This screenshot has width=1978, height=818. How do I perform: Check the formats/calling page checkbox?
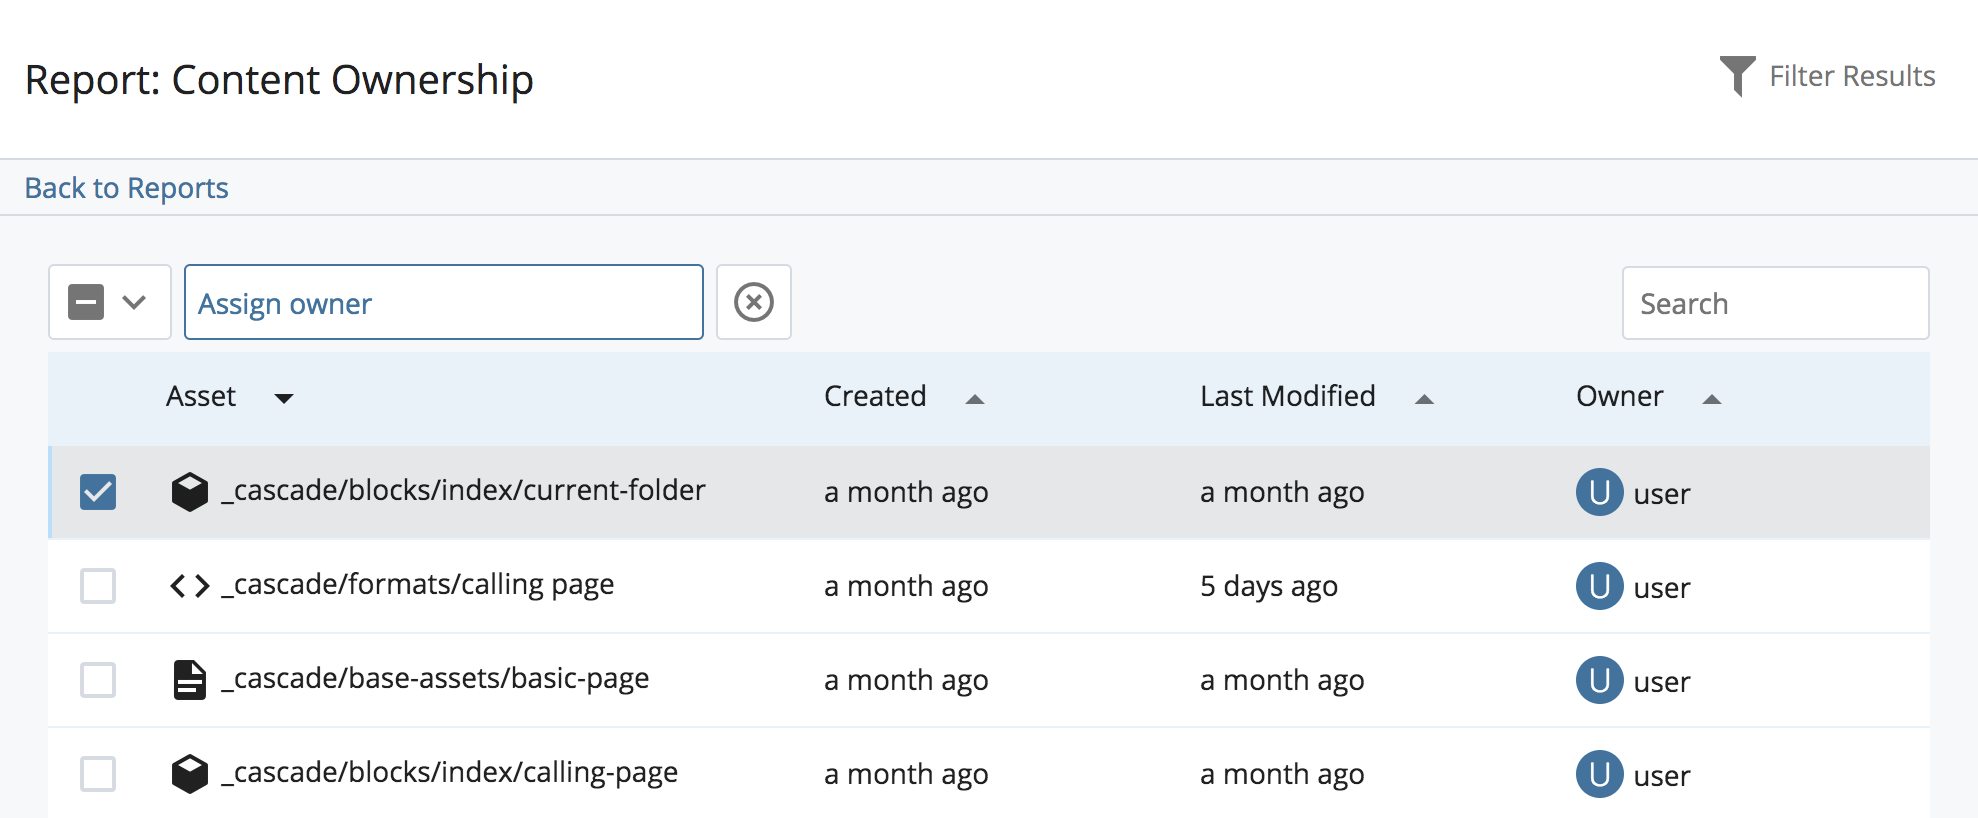click(x=98, y=586)
